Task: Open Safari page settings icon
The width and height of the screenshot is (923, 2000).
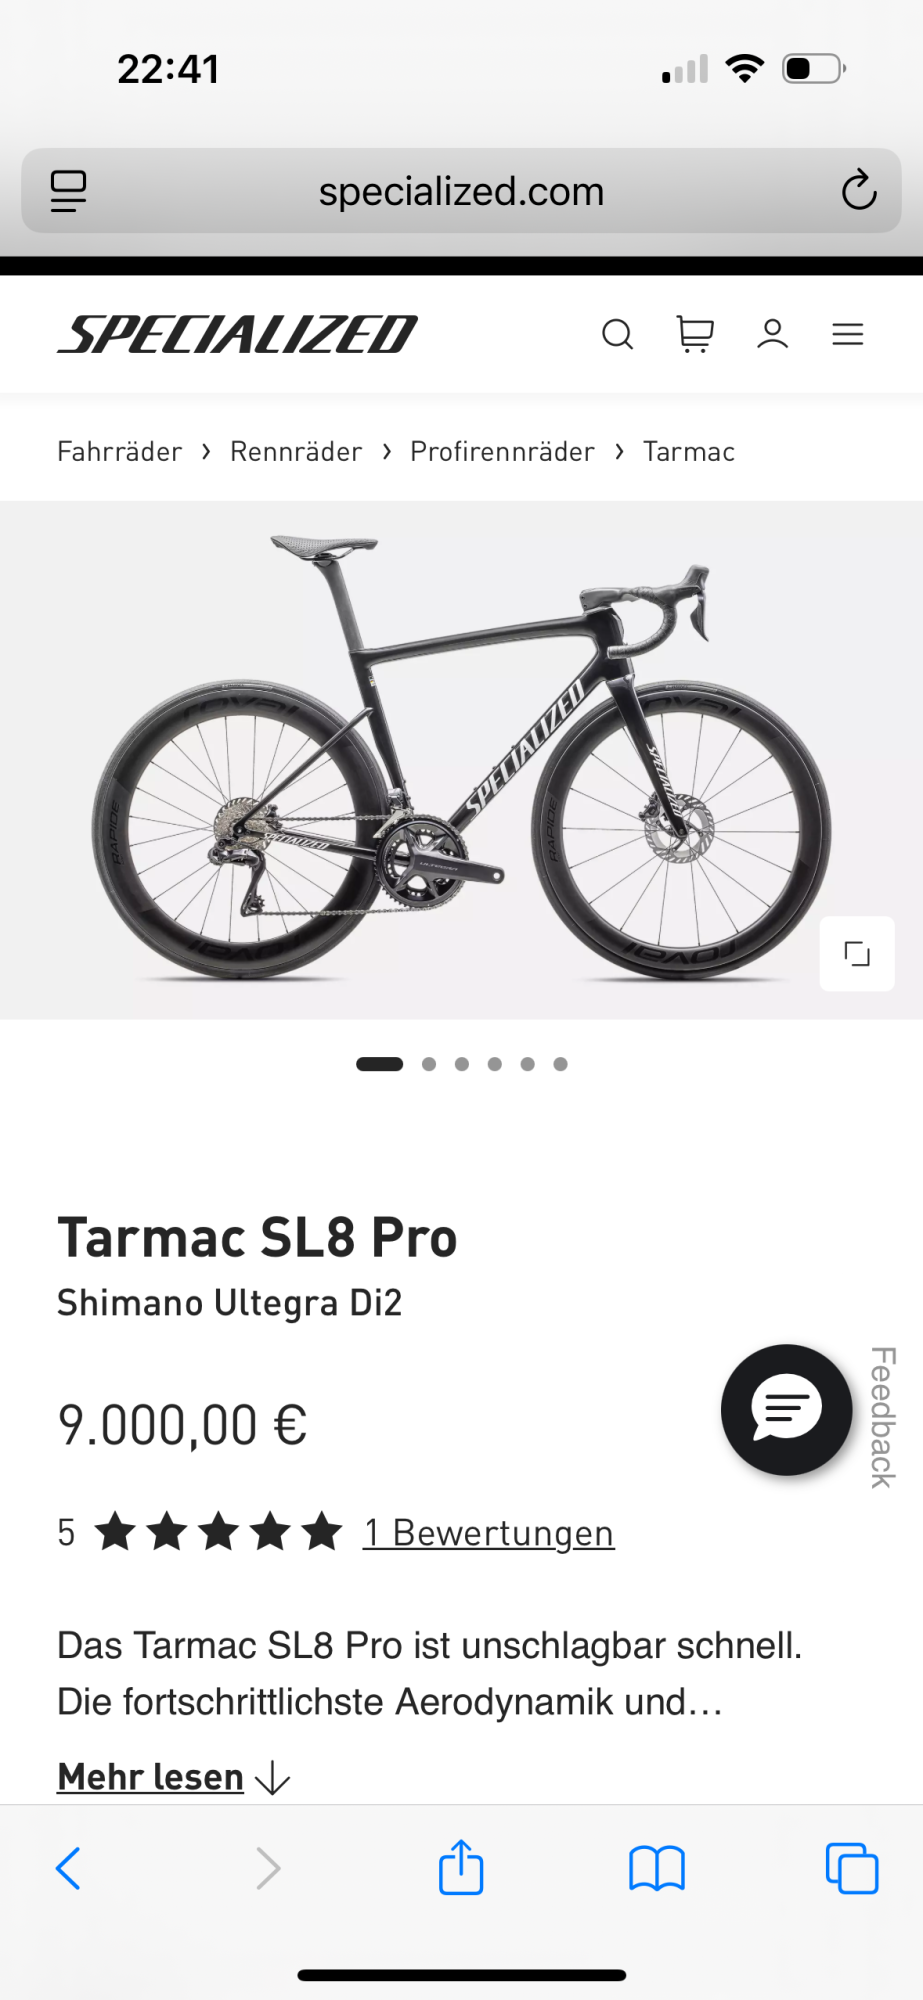Action: point(69,191)
